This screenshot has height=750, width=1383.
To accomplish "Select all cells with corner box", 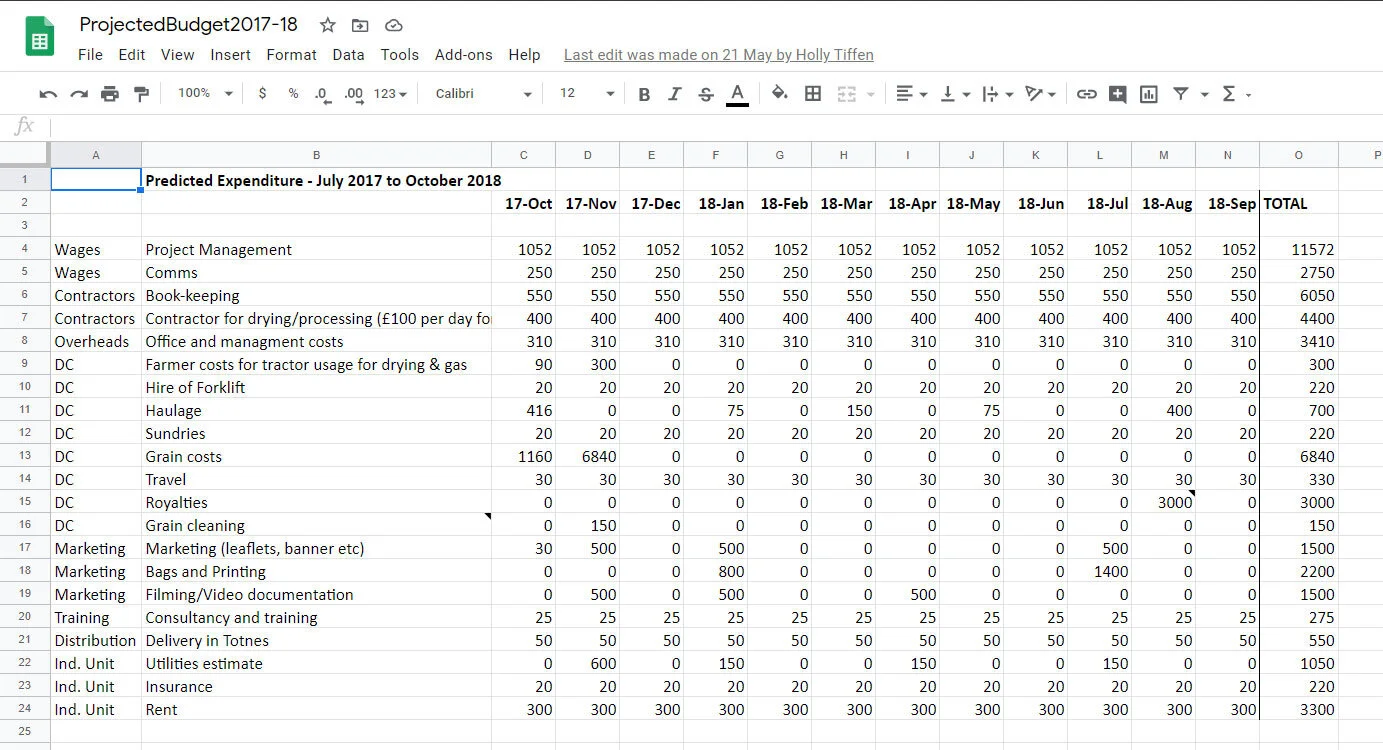I will (x=25, y=154).
